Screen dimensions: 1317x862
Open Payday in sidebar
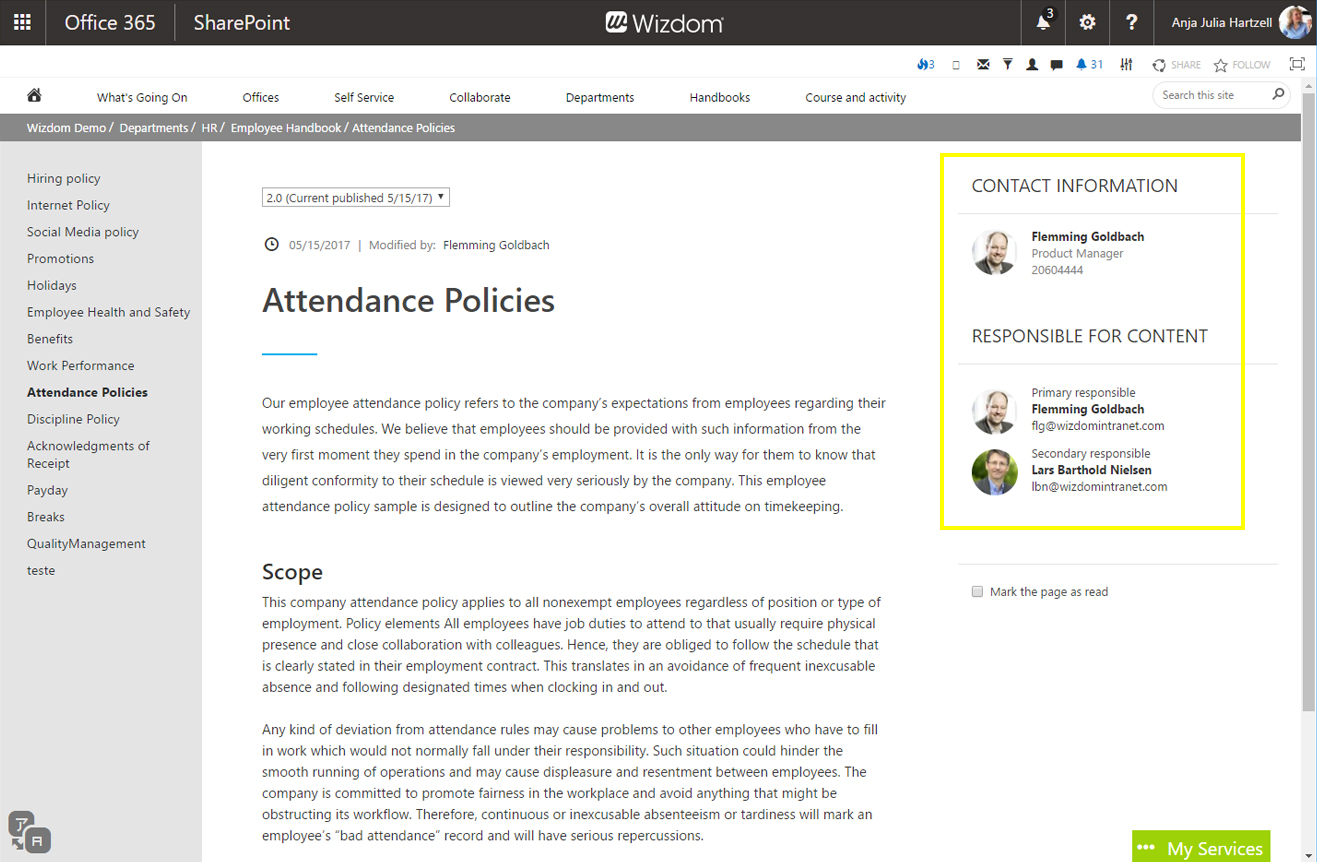coord(47,491)
